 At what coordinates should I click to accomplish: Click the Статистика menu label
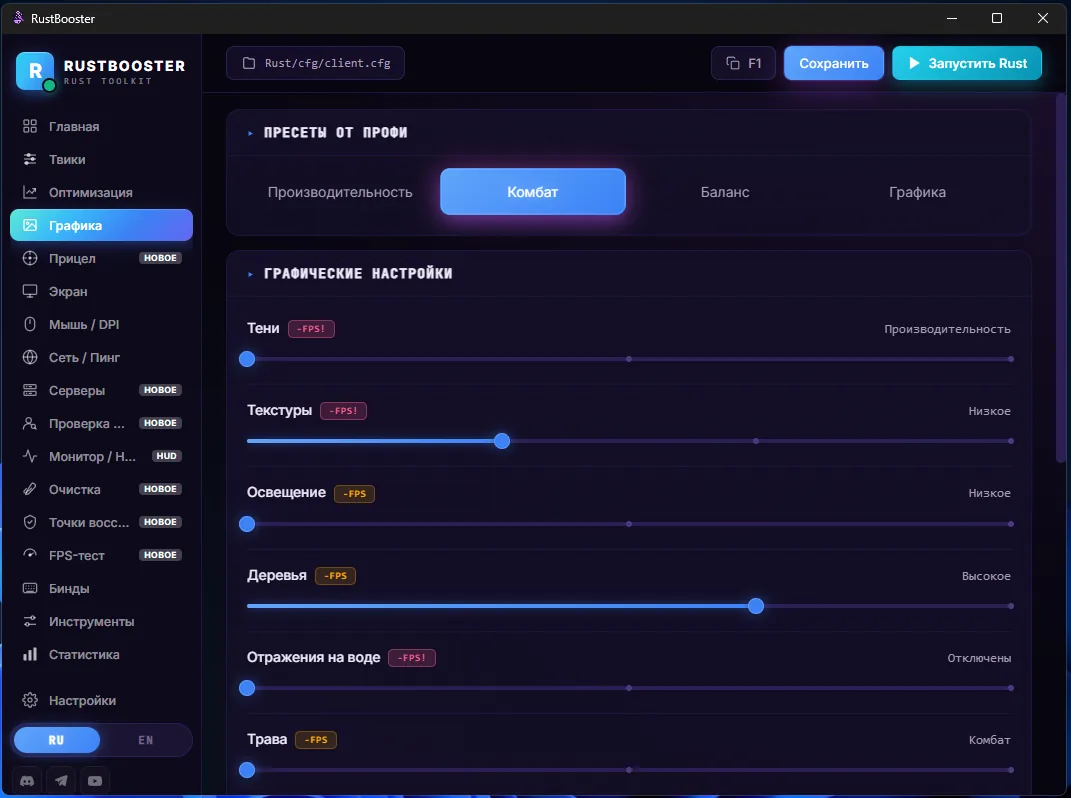coord(84,655)
